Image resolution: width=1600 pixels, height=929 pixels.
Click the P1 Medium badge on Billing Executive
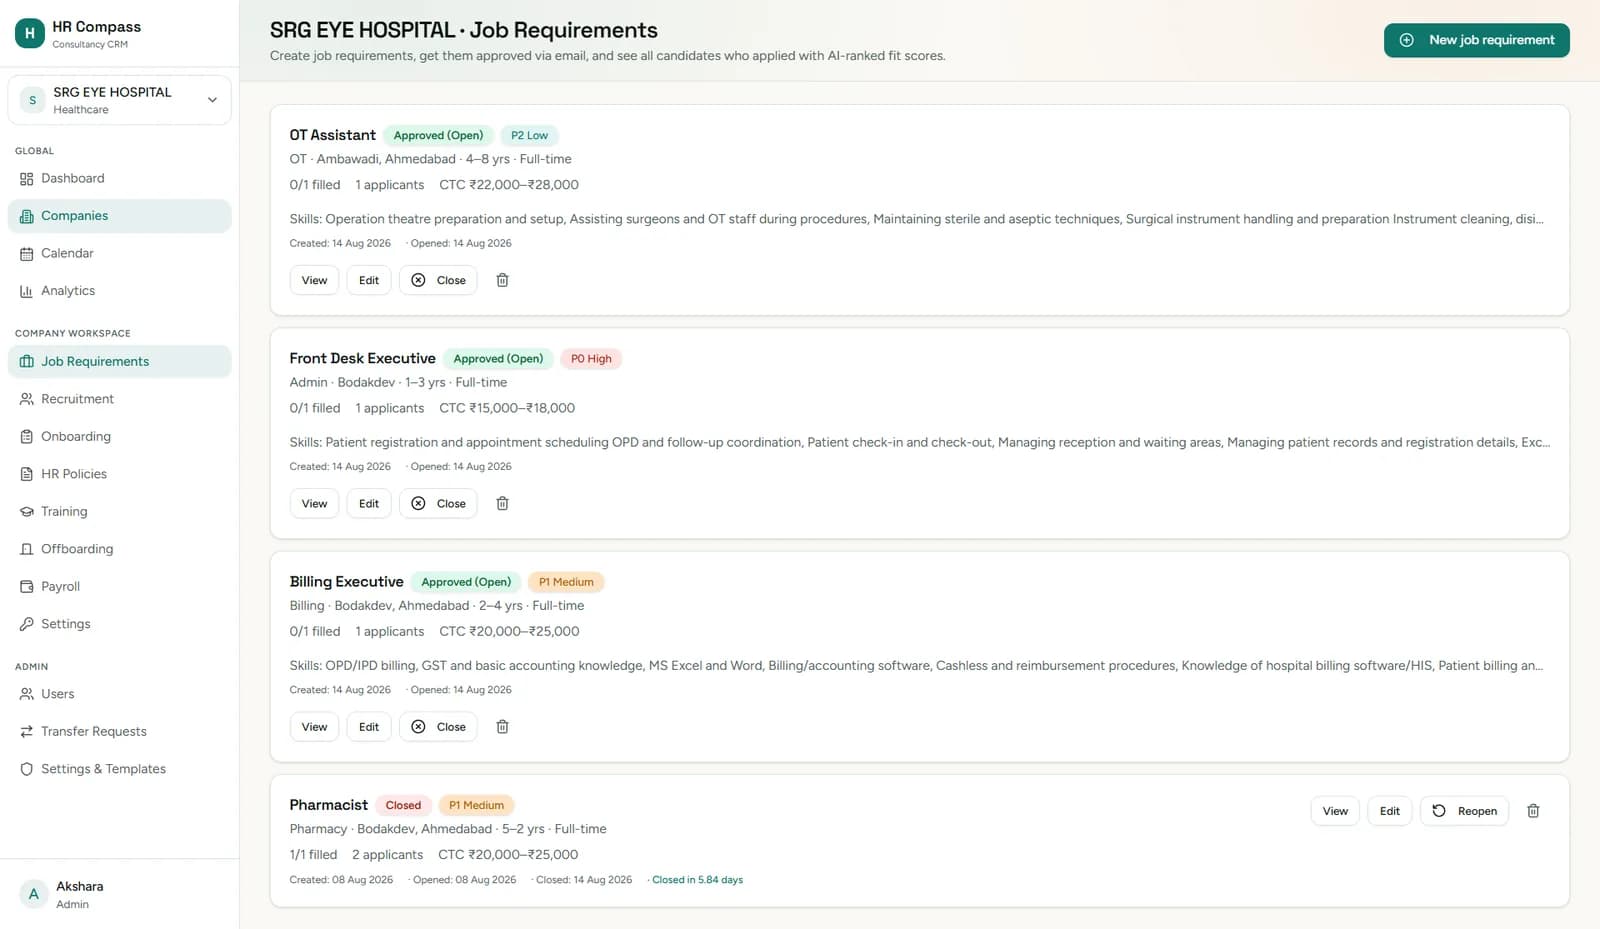click(x=566, y=582)
